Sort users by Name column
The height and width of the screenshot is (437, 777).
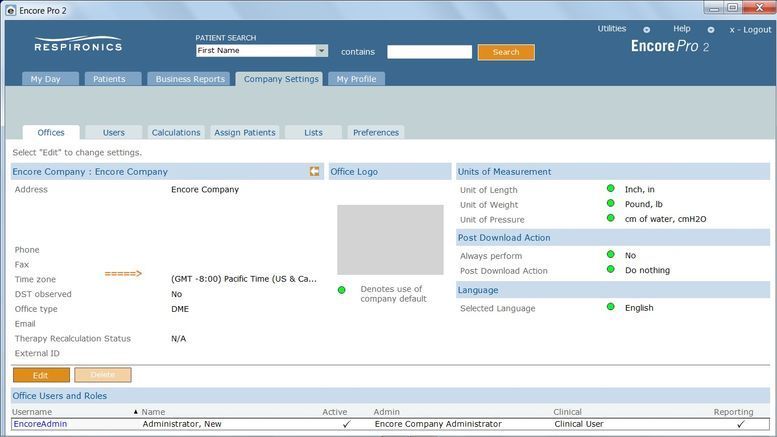(x=152, y=411)
